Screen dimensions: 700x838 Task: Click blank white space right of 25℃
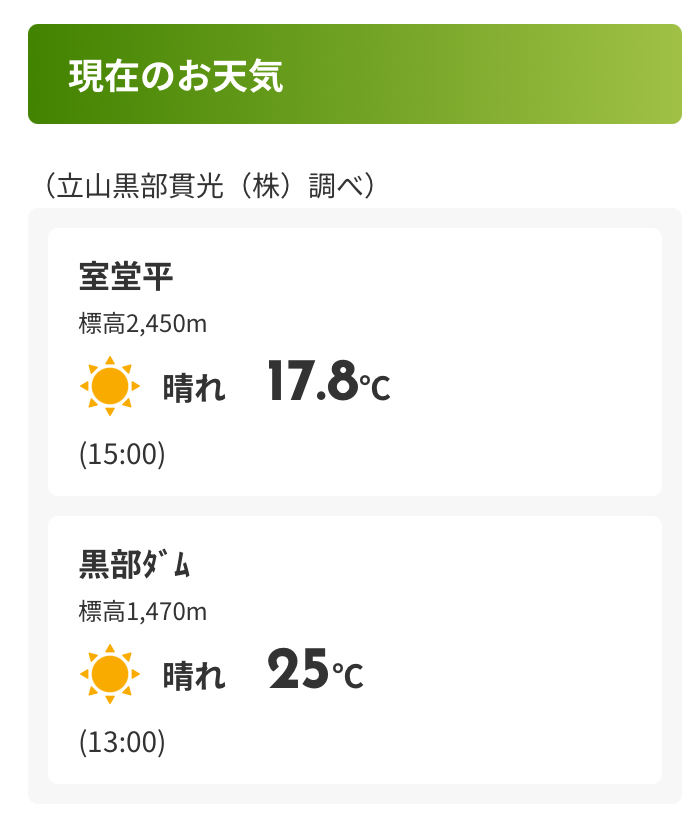(520, 673)
